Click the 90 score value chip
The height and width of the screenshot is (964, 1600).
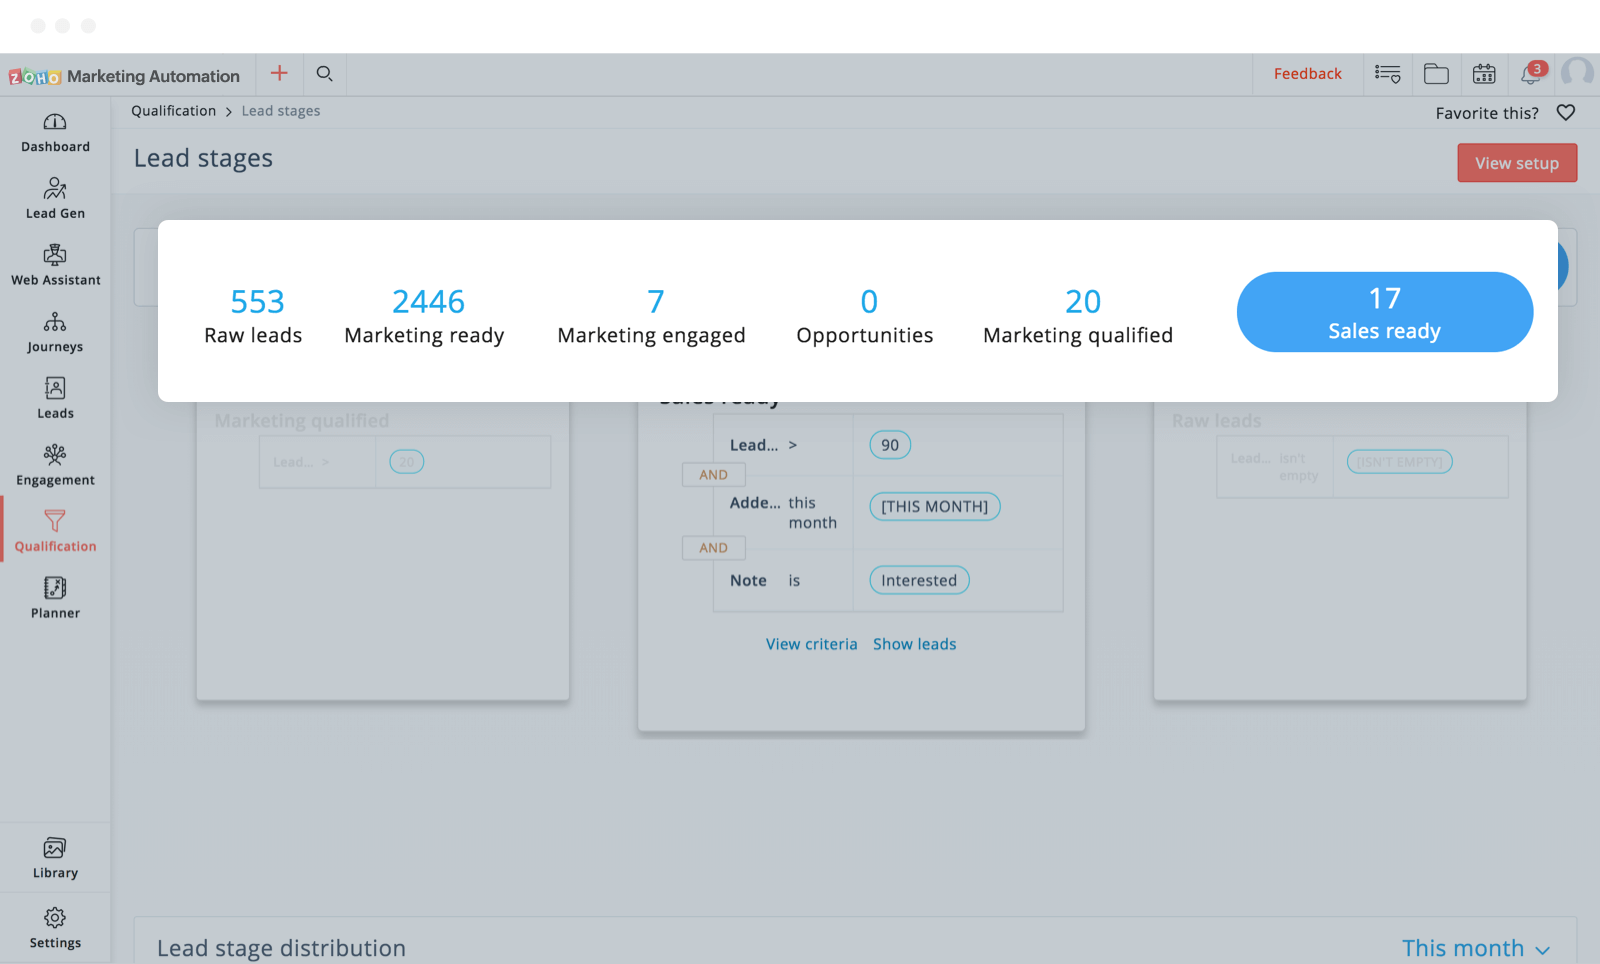point(890,445)
